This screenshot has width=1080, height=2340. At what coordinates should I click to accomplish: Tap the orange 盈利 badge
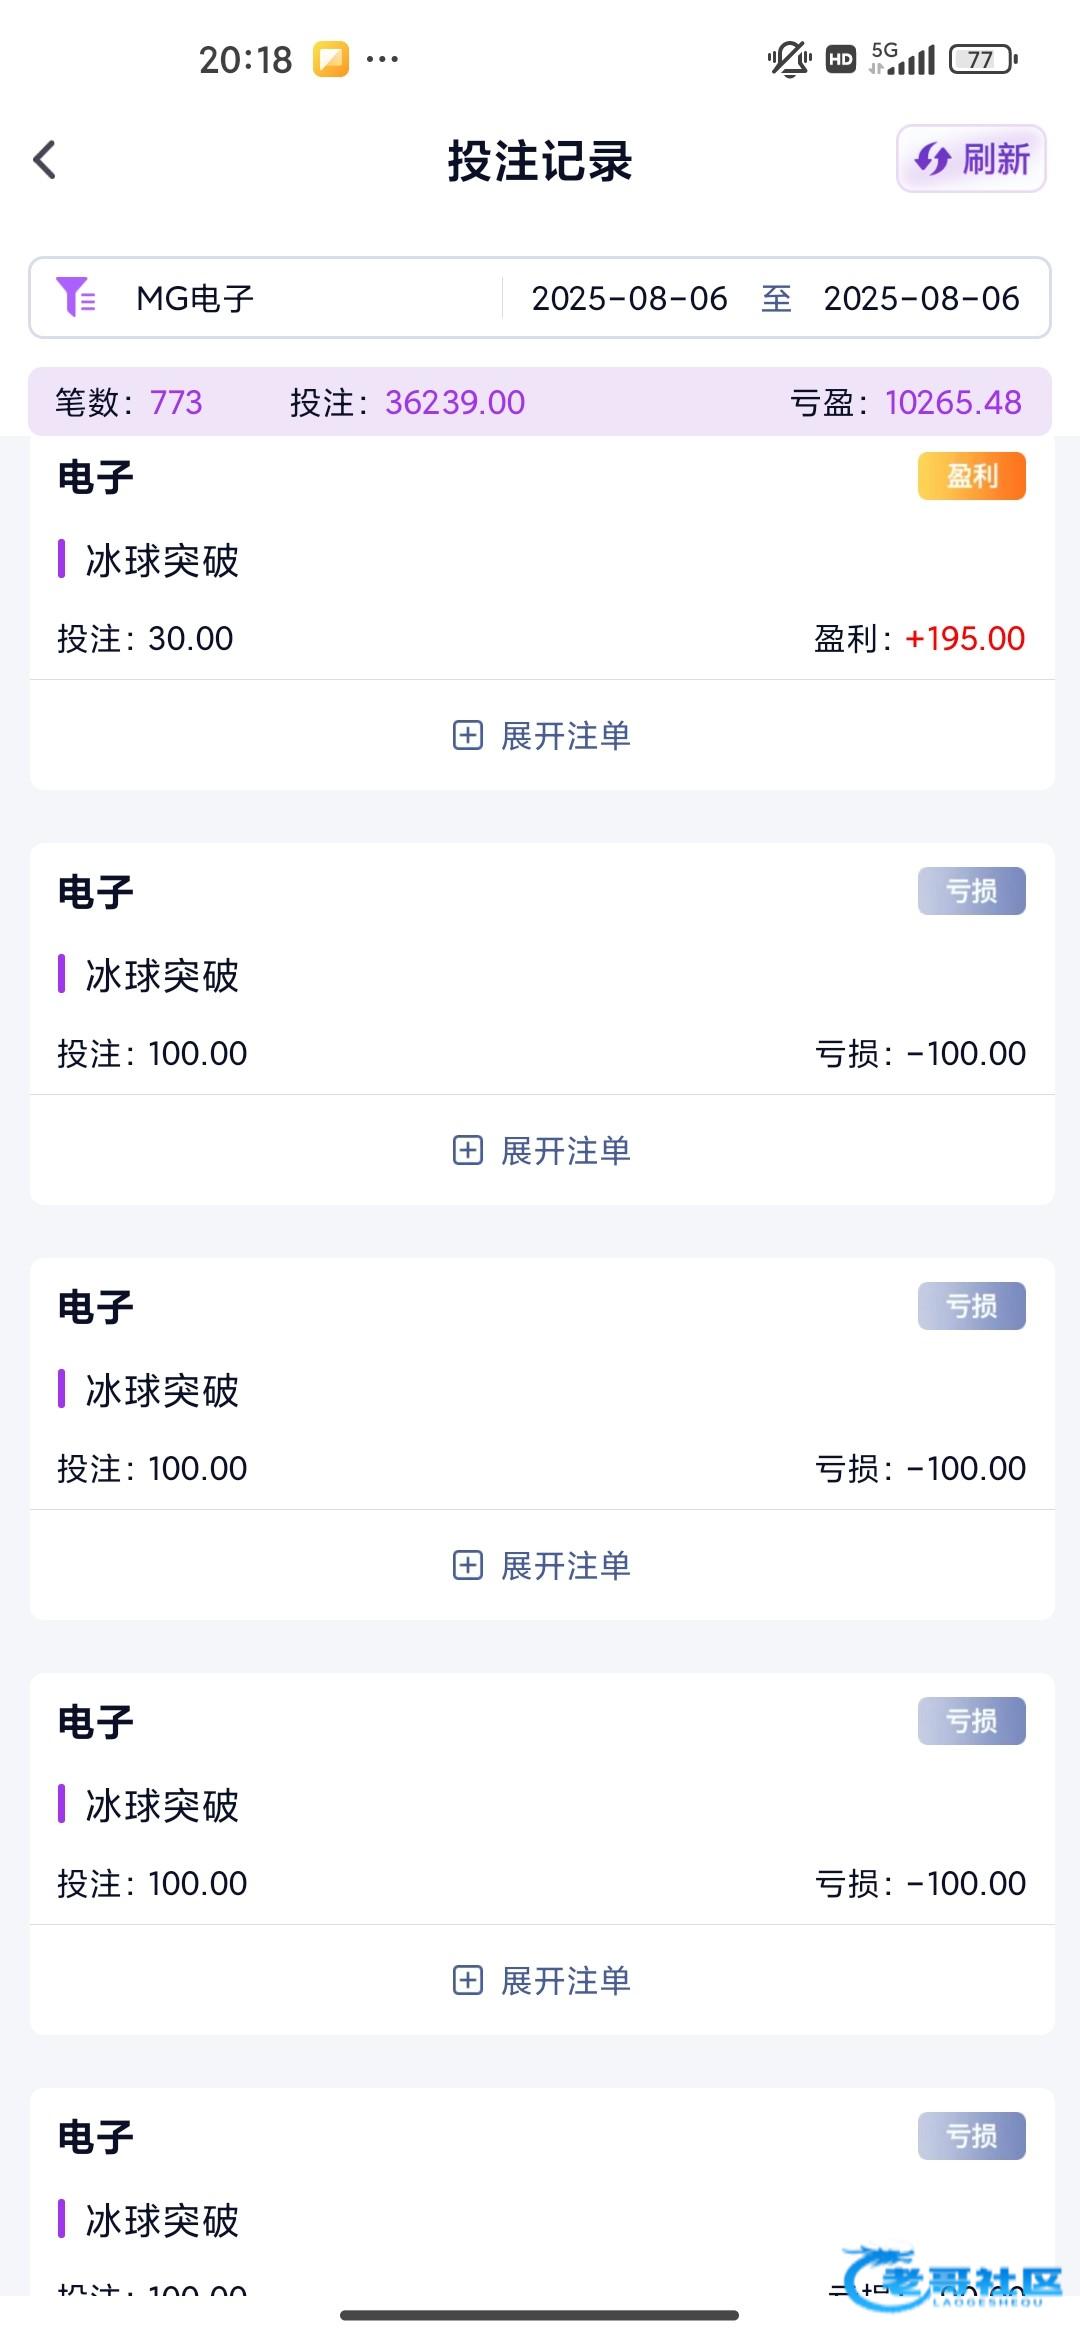point(971,476)
